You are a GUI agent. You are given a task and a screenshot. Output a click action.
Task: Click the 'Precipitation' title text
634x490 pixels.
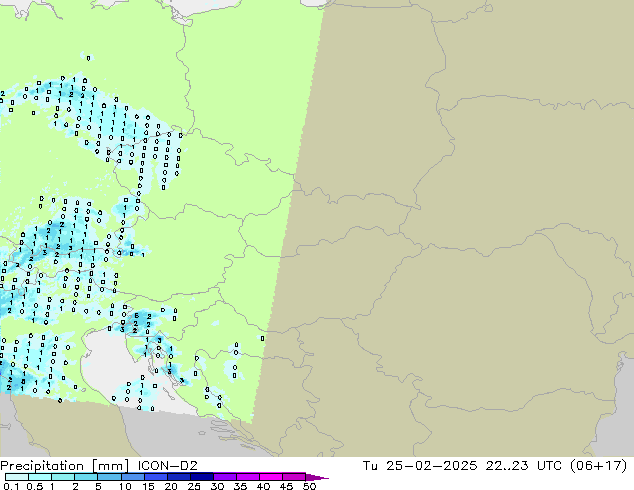point(42,466)
